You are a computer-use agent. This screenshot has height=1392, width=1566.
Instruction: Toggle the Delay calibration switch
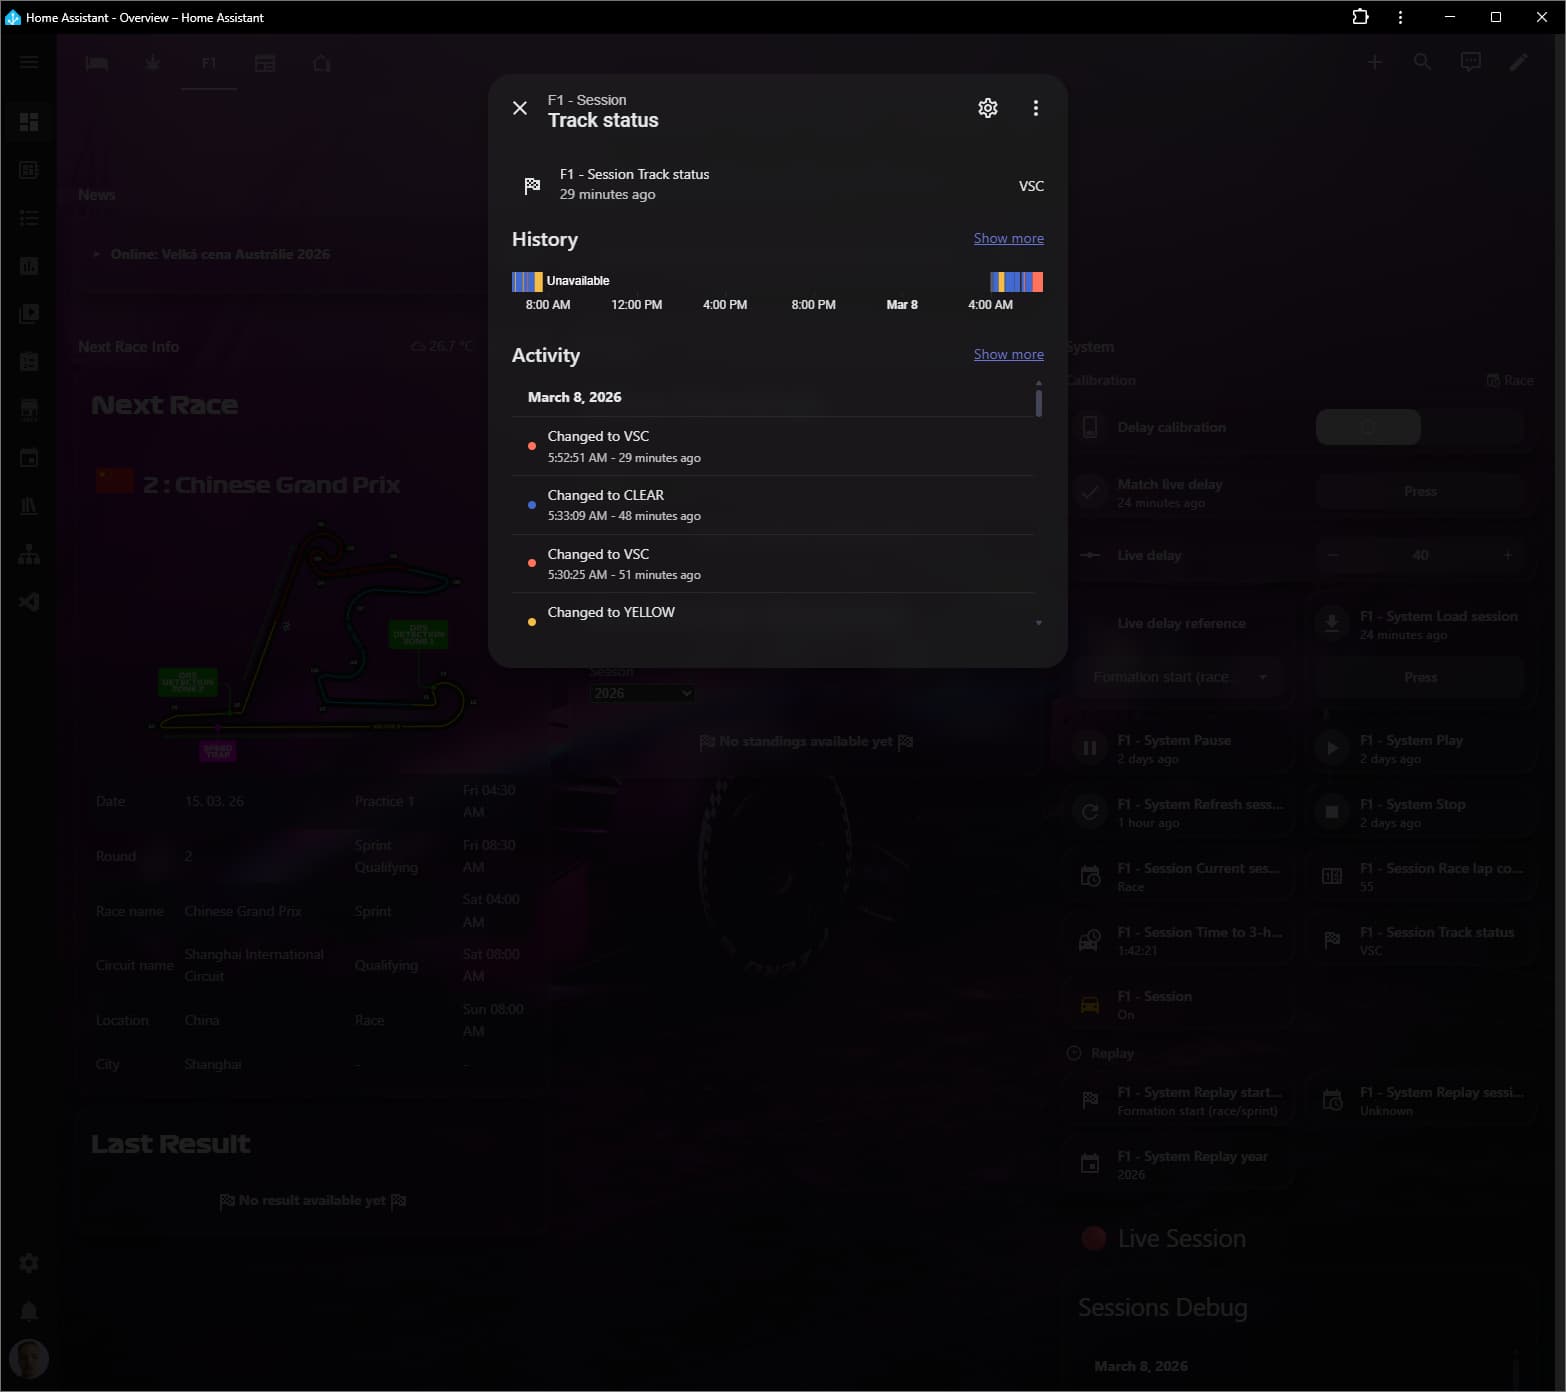[1420, 427]
